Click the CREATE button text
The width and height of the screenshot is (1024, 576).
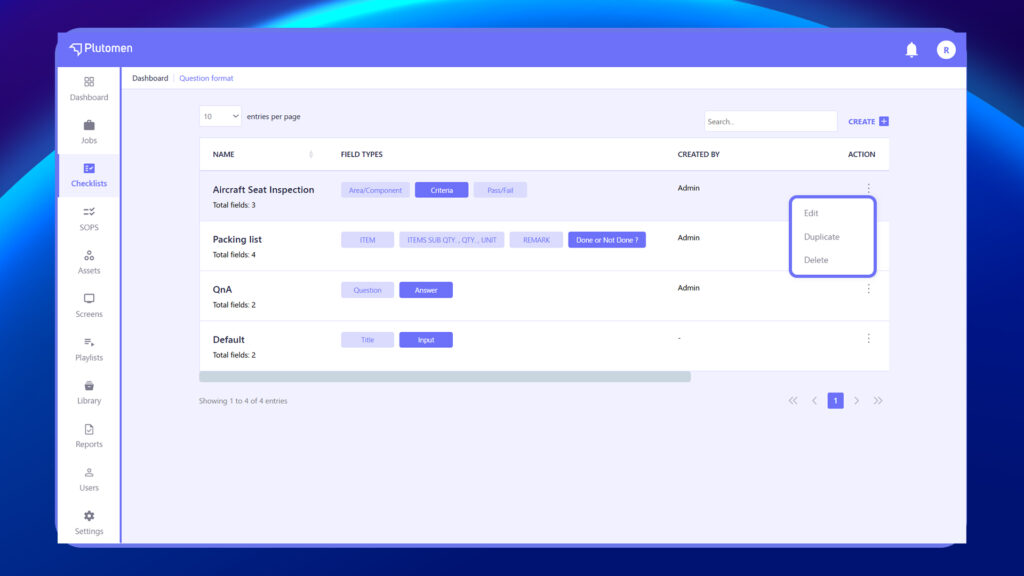pyautogui.click(x=861, y=121)
